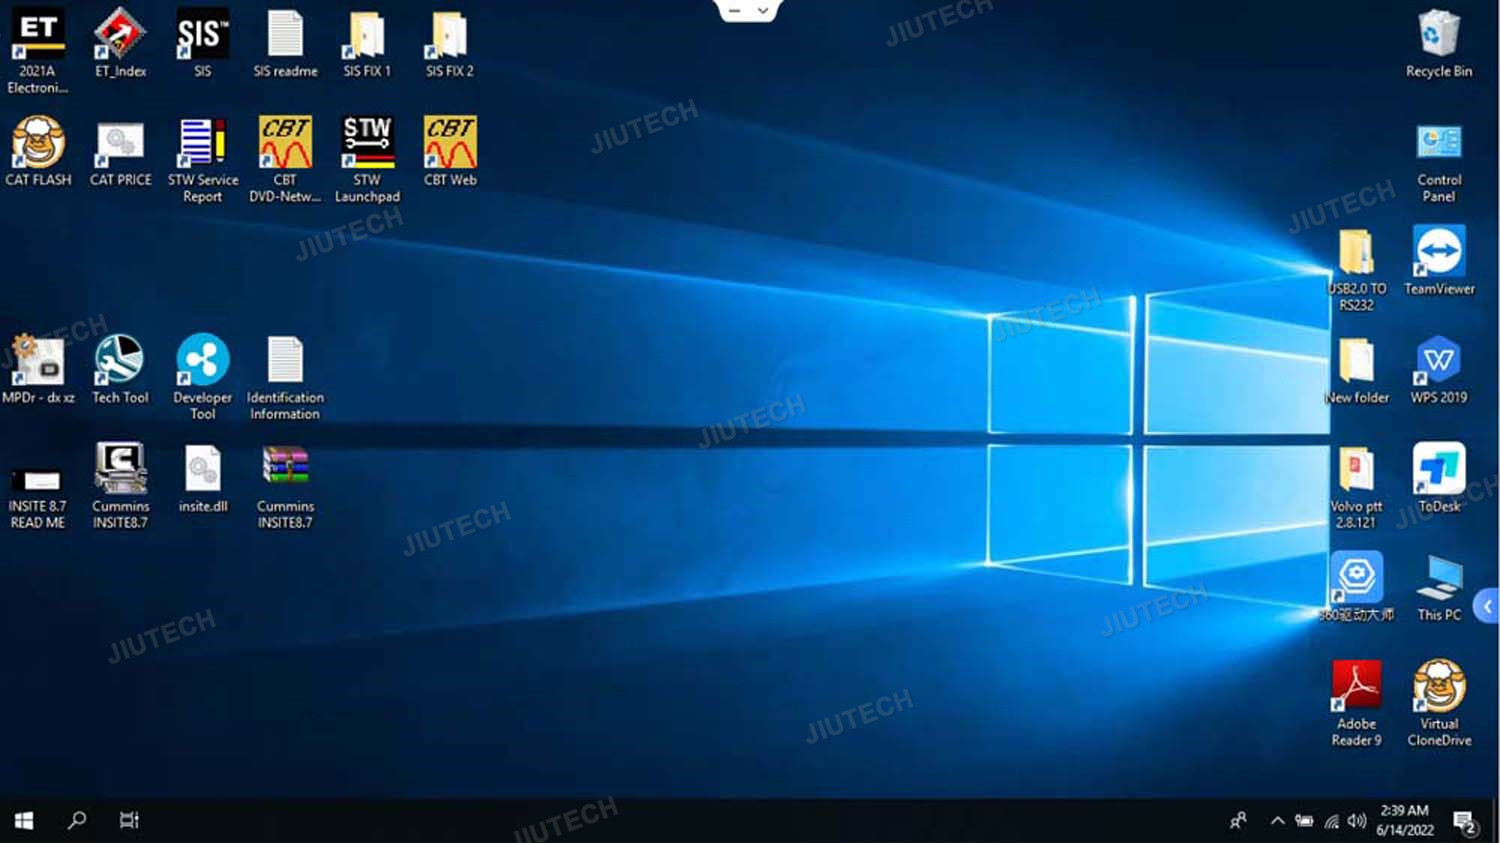The image size is (1500, 843).
Task: Open Task View from the taskbar
Action: [x=129, y=821]
